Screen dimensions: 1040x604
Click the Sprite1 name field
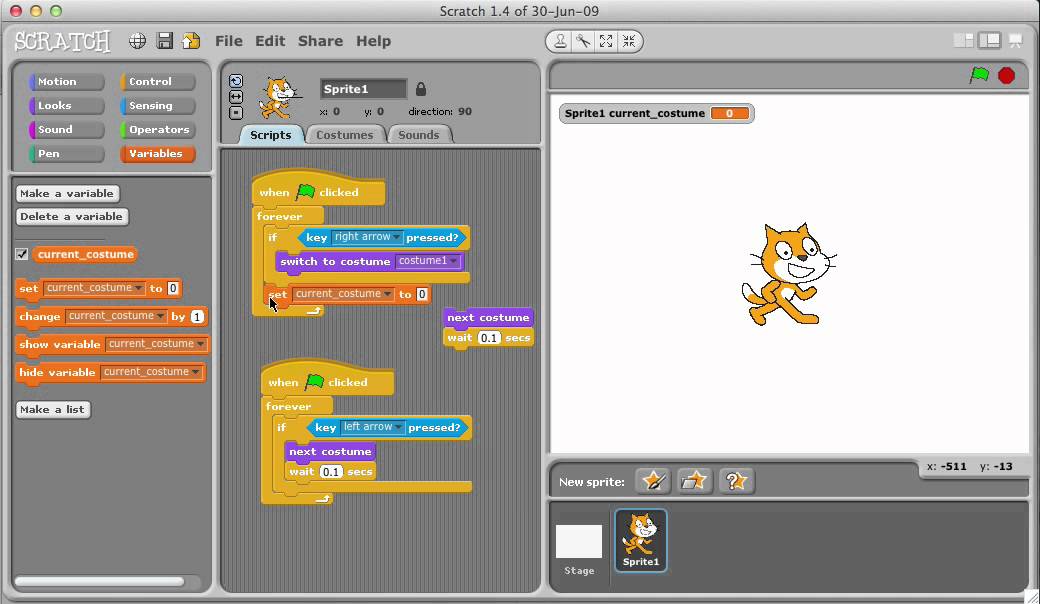(363, 89)
